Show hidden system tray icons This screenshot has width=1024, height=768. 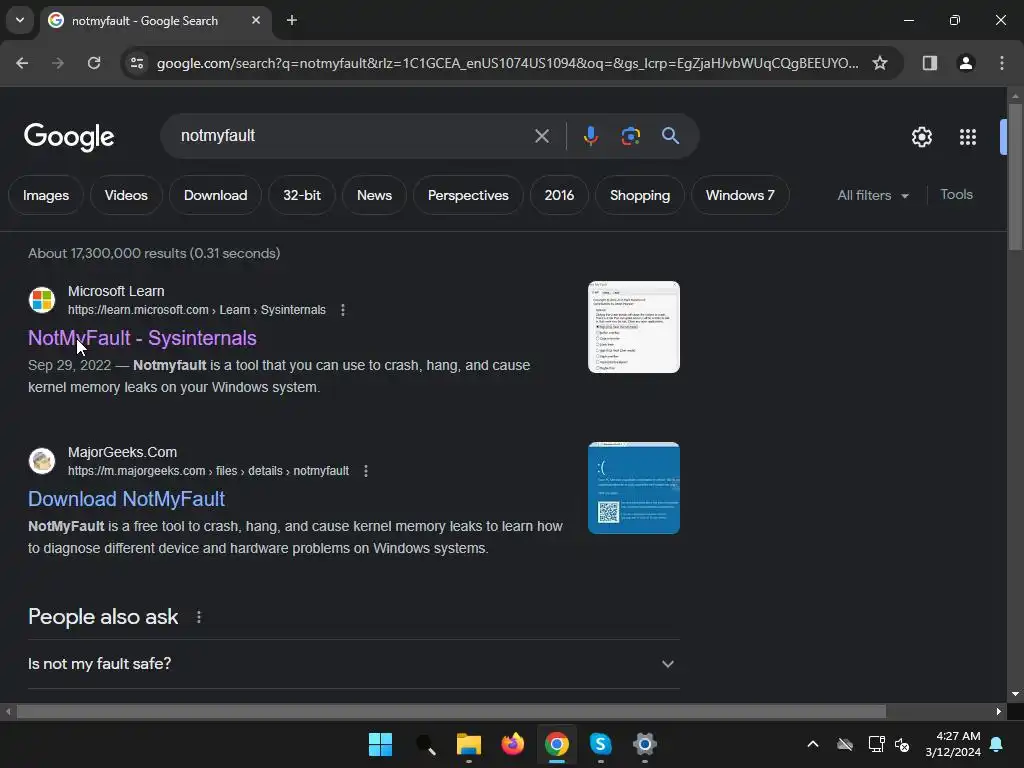[x=813, y=744]
